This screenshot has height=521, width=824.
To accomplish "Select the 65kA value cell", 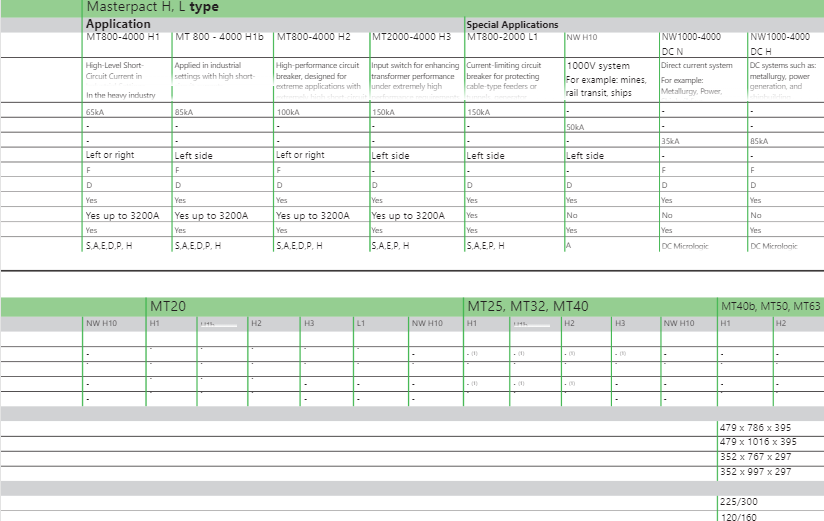I will [95, 112].
